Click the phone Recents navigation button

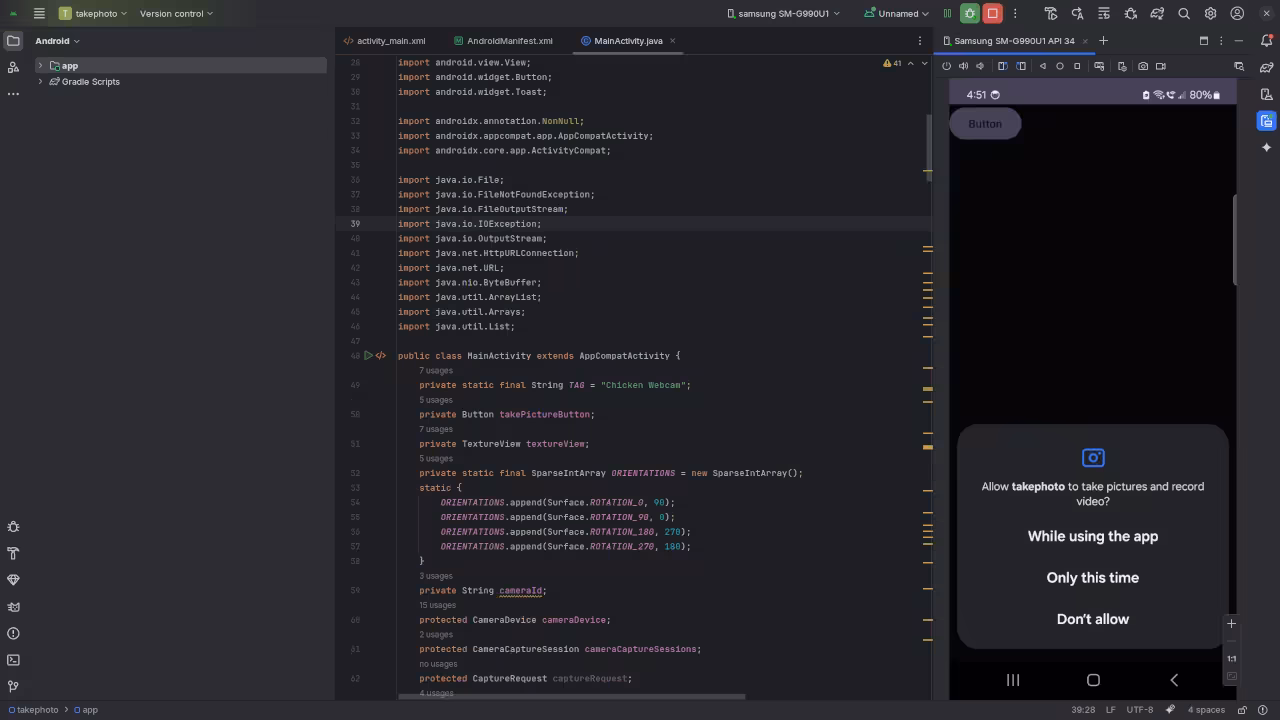(1013, 680)
